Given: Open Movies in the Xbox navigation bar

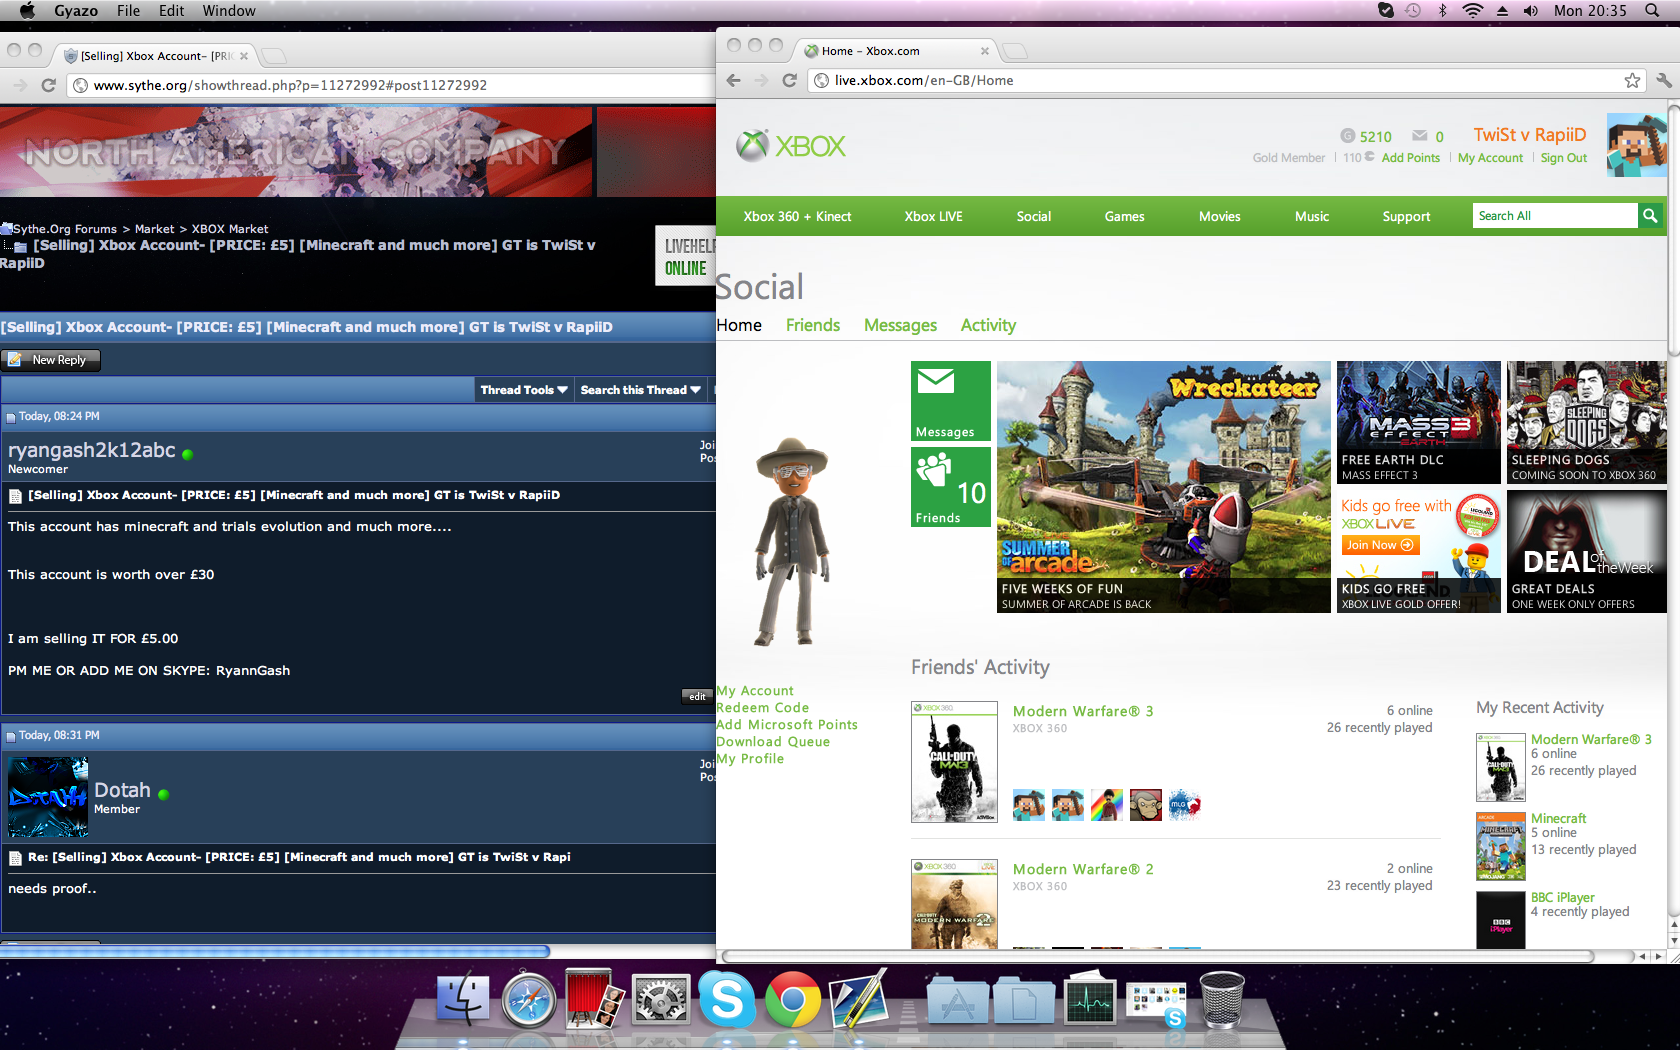Looking at the screenshot, I should [x=1219, y=216].
